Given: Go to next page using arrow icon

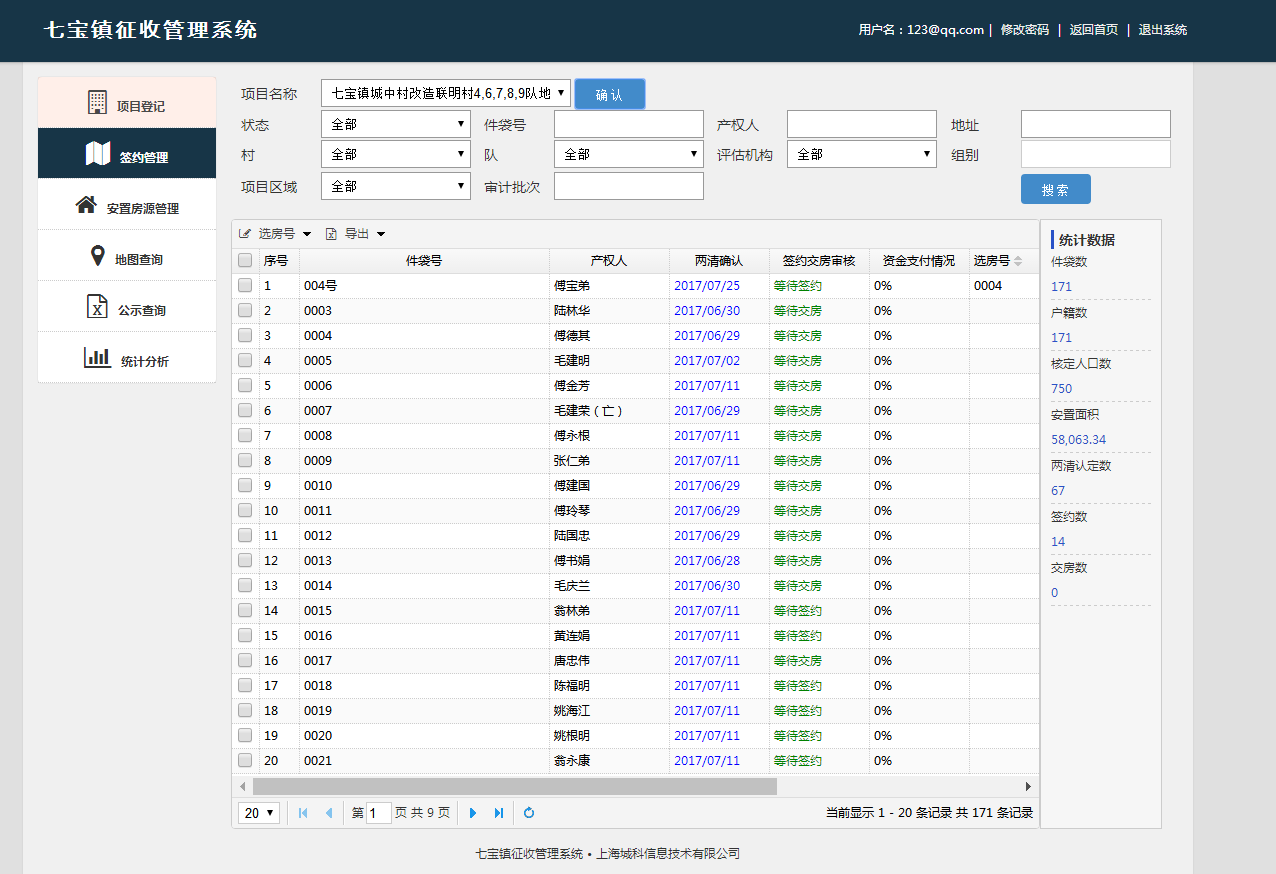Looking at the screenshot, I should [x=473, y=813].
